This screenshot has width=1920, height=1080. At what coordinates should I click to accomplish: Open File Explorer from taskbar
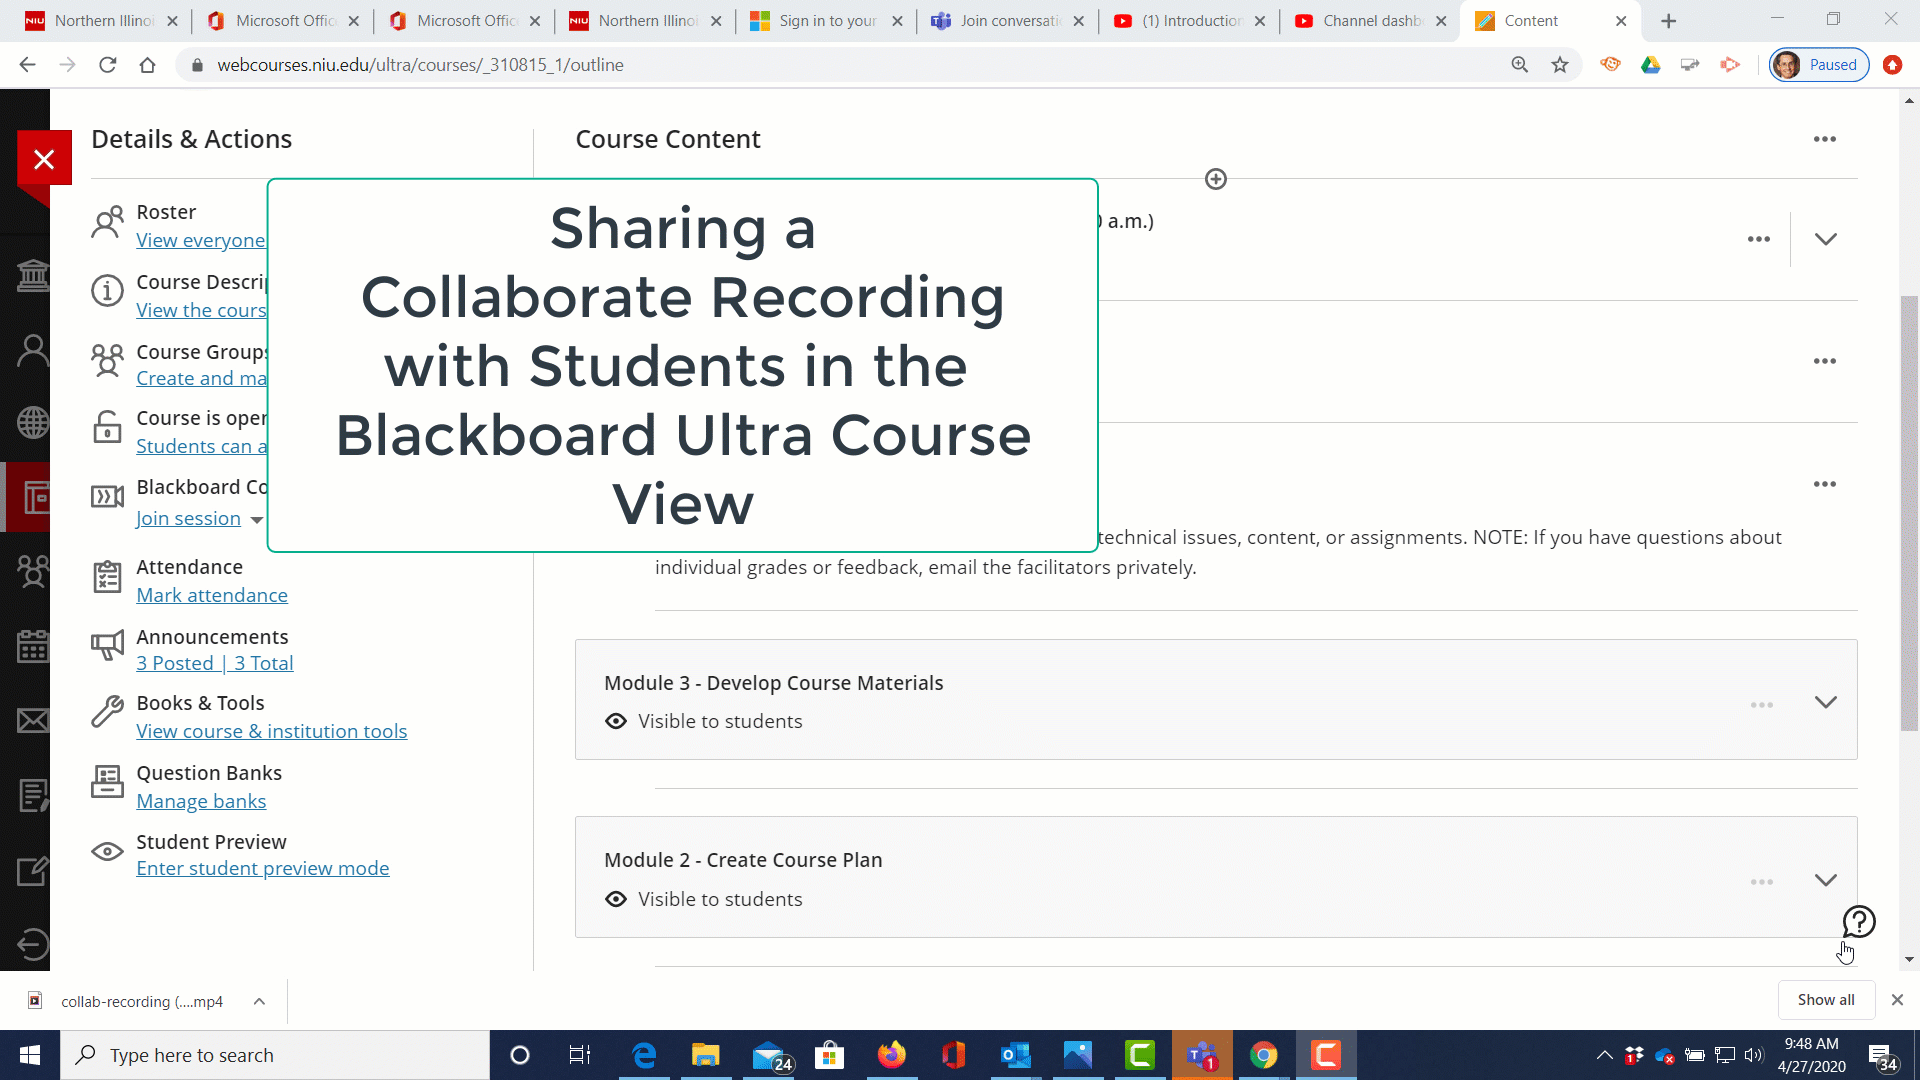point(705,1055)
